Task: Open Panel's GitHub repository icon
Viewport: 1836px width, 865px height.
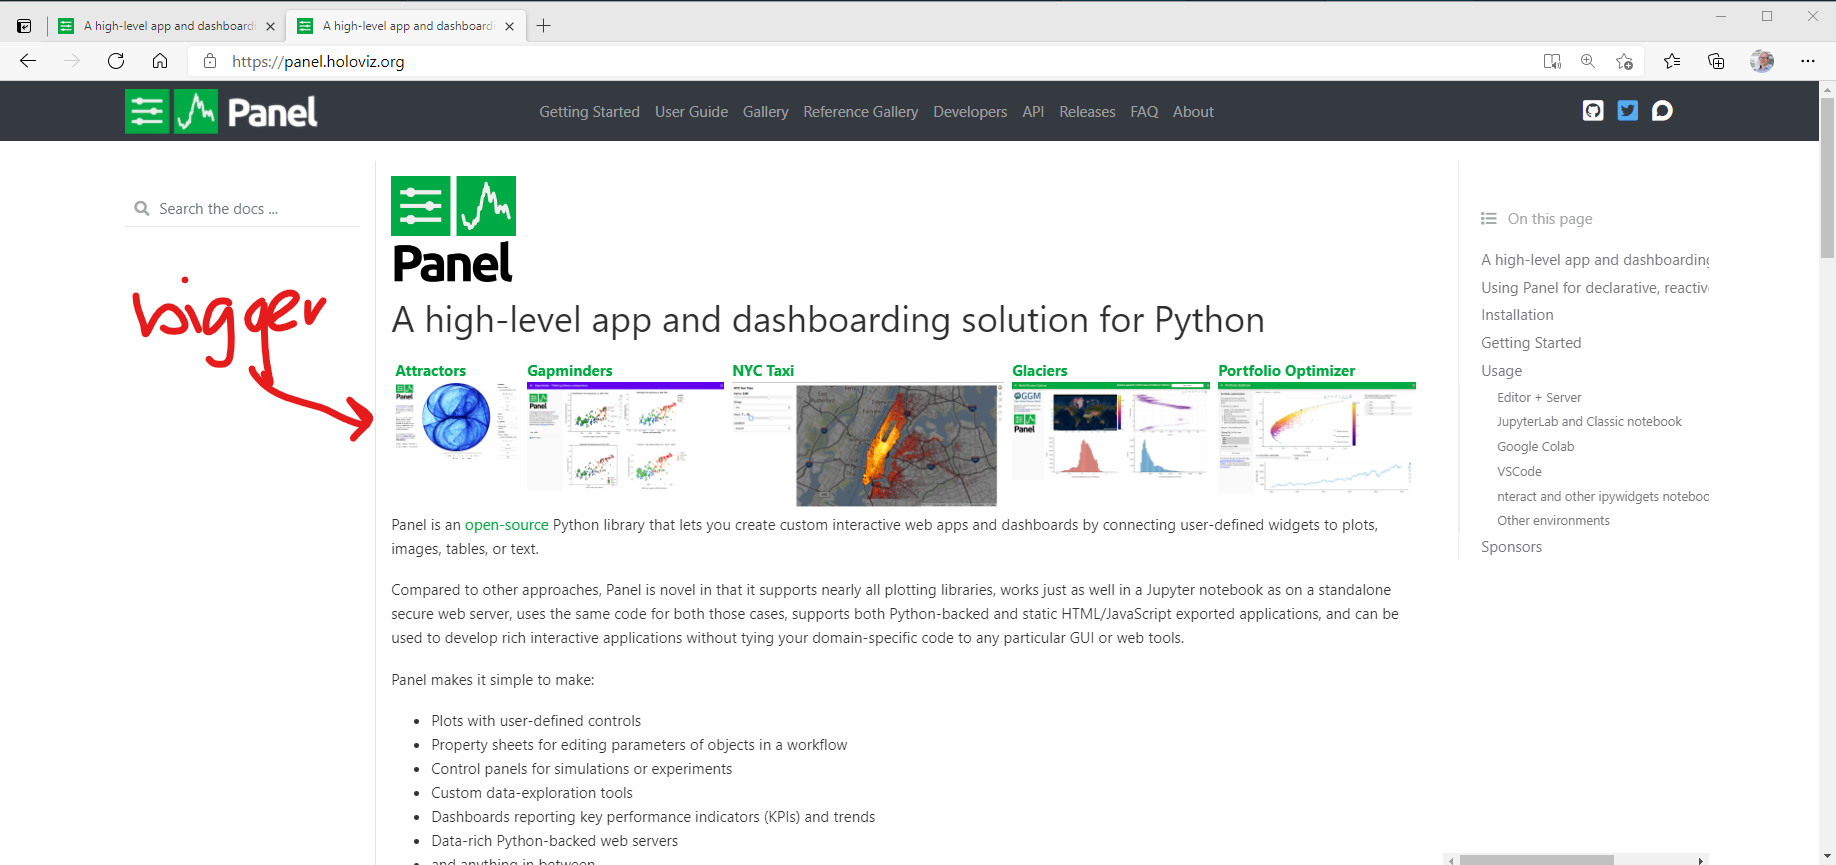Action: point(1593,111)
